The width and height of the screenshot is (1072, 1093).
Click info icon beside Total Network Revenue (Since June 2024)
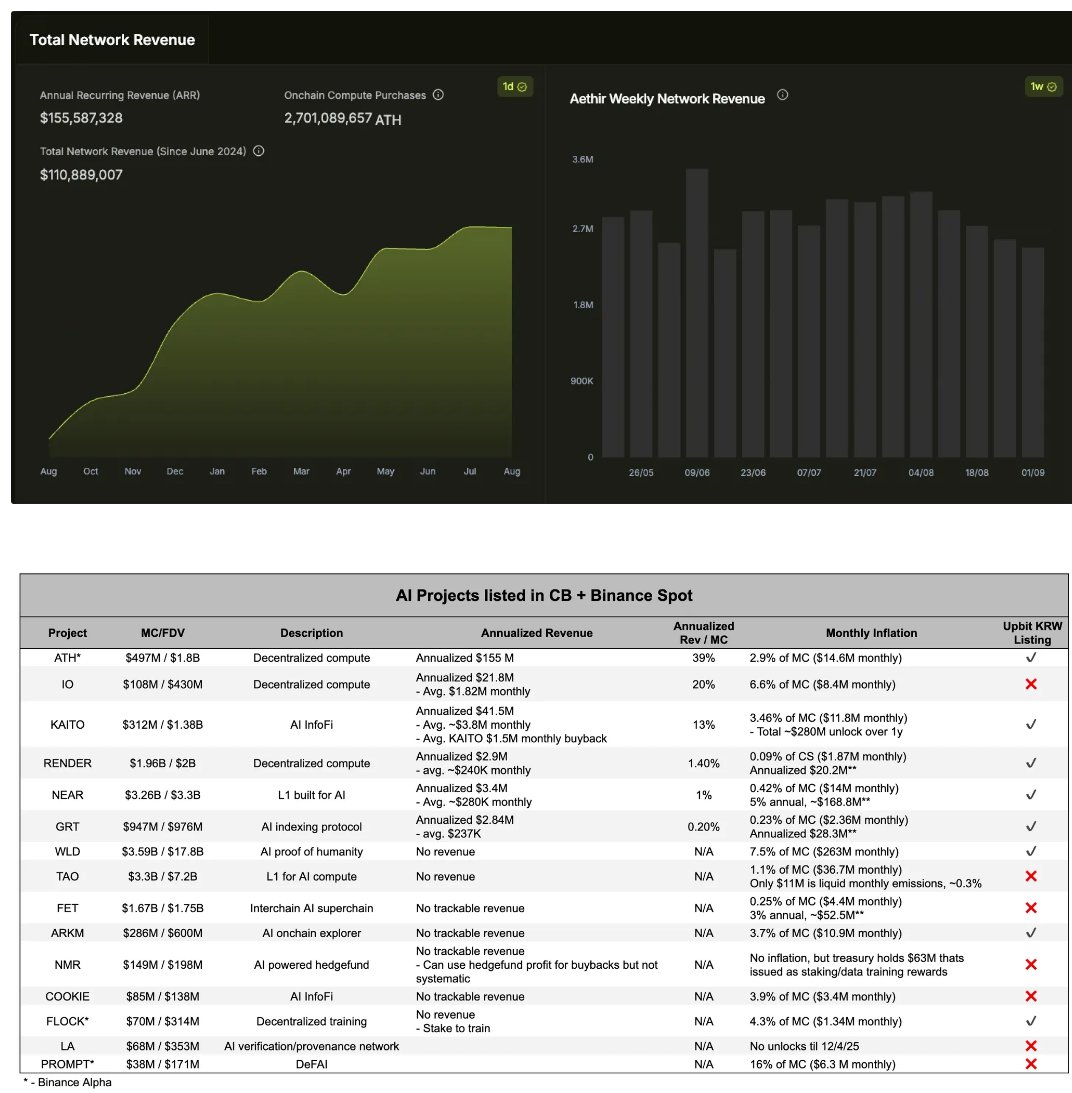click(259, 151)
